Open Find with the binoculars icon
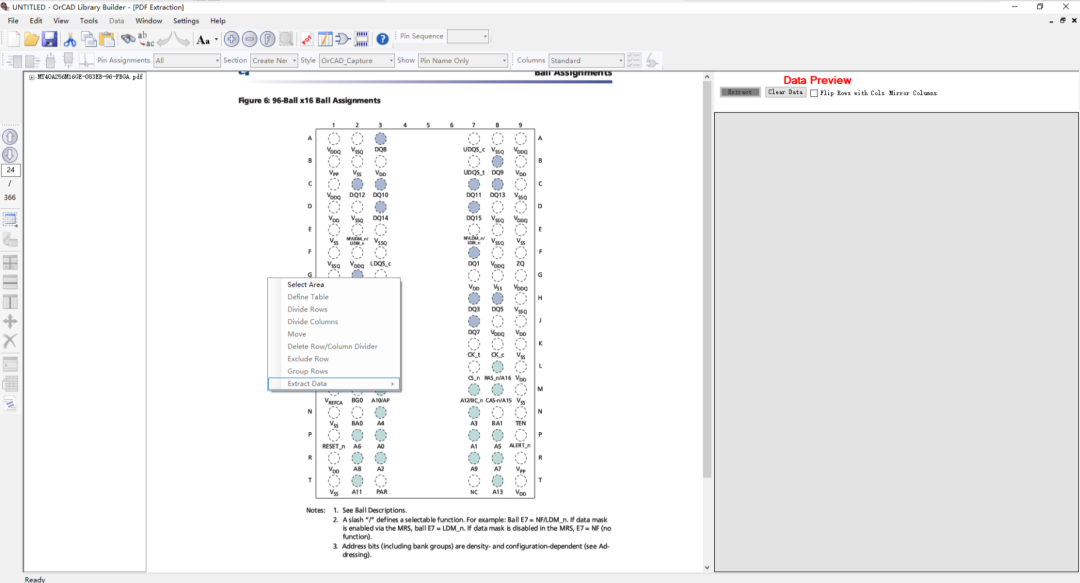The image size is (1080, 583). click(x=128, y=39)
